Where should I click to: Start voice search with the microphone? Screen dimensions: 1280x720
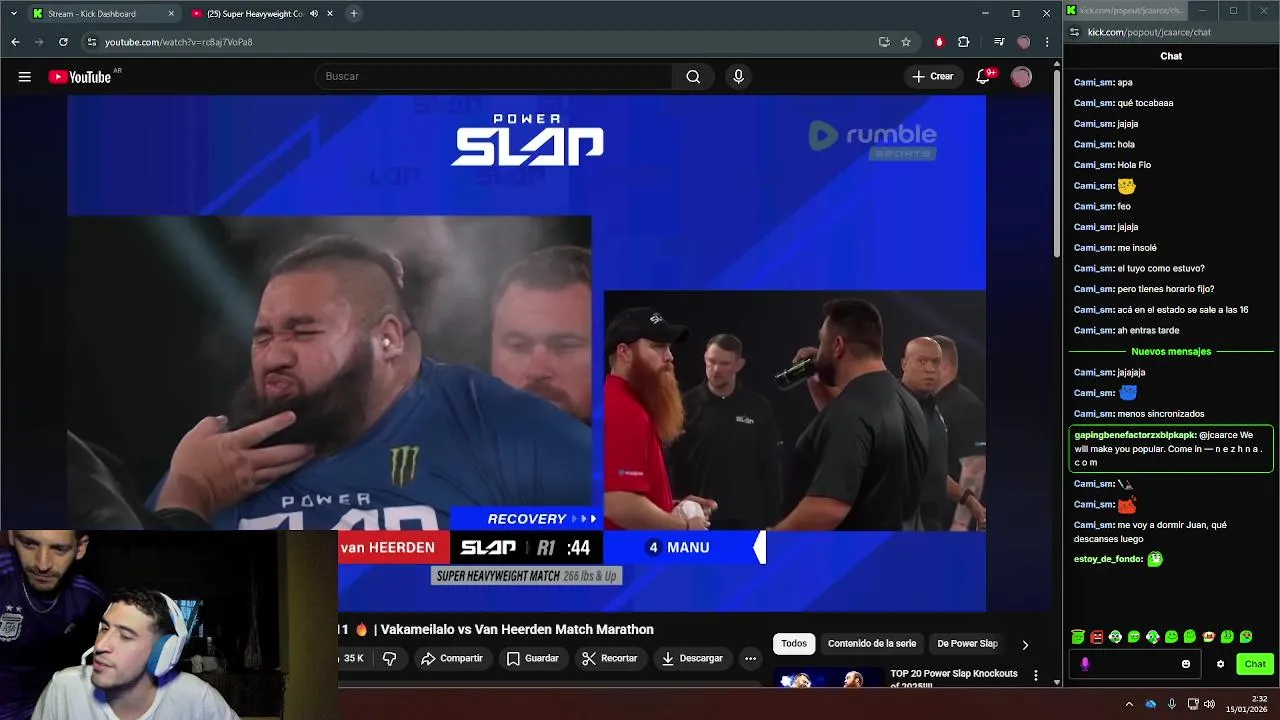[x=738, y=77]
